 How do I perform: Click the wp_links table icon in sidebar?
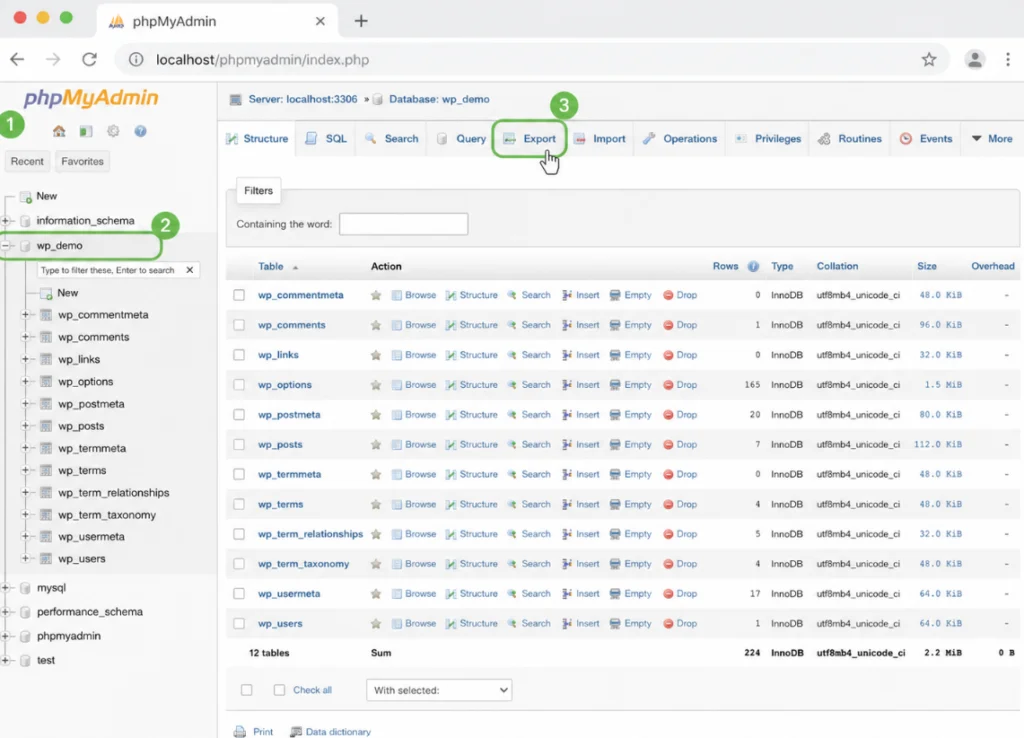coord(46,359)
